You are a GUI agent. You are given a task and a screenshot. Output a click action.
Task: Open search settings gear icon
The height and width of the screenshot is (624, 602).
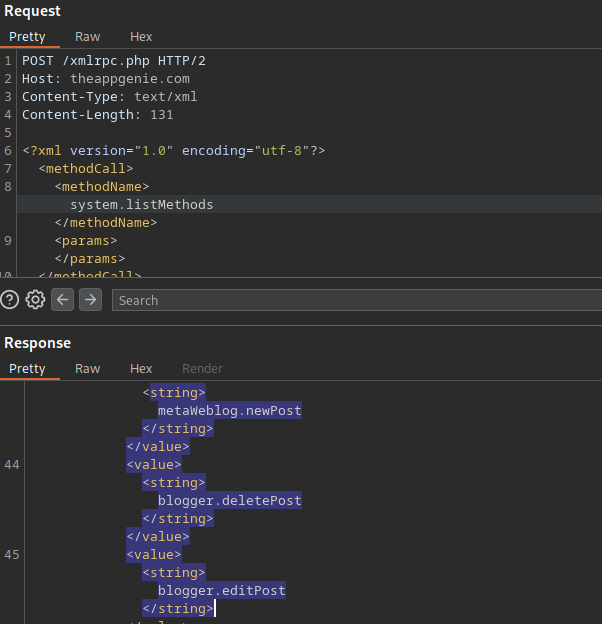(35, 300)
